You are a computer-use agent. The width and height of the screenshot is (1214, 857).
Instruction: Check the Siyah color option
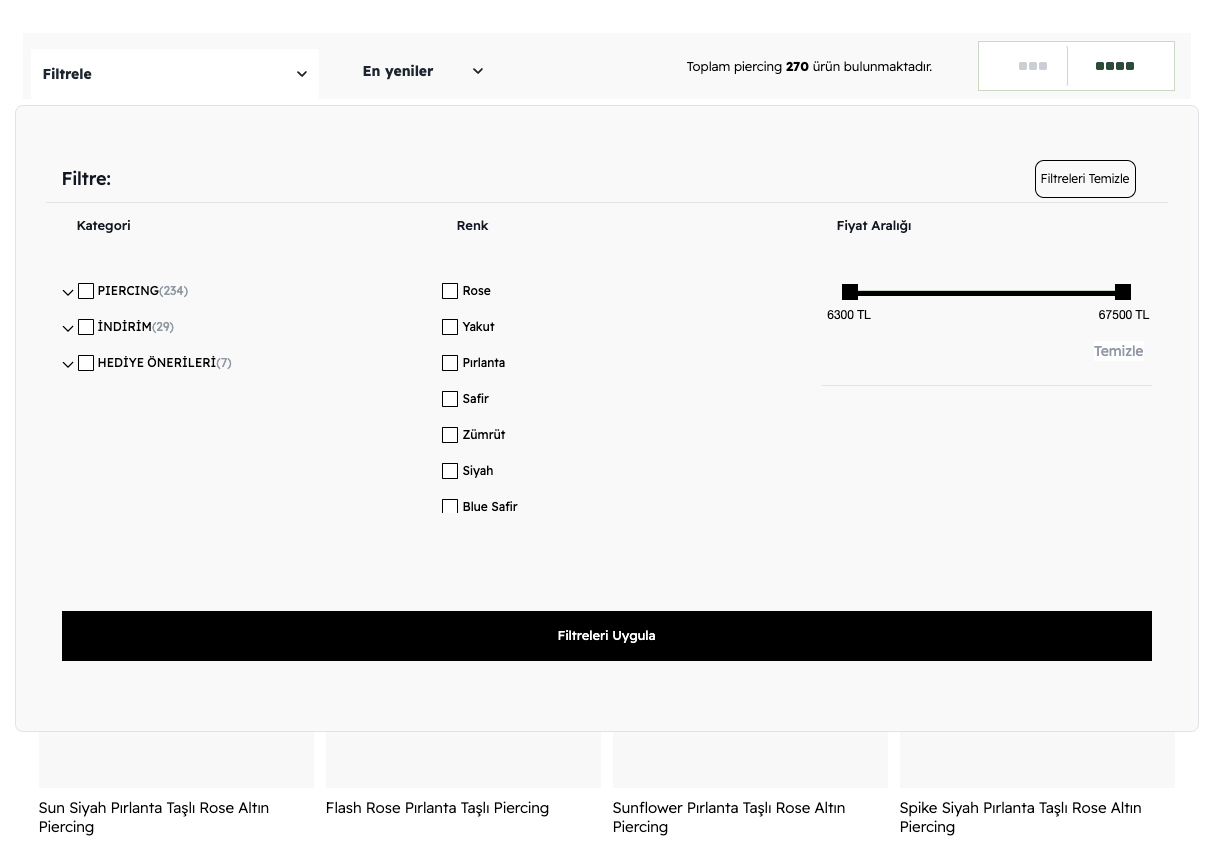[450, 471]
